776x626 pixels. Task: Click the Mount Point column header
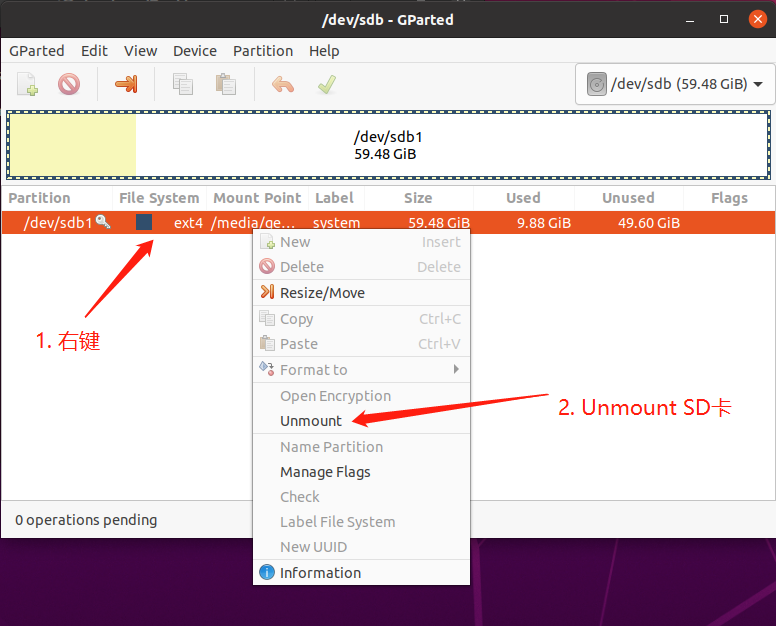point(257,198)
